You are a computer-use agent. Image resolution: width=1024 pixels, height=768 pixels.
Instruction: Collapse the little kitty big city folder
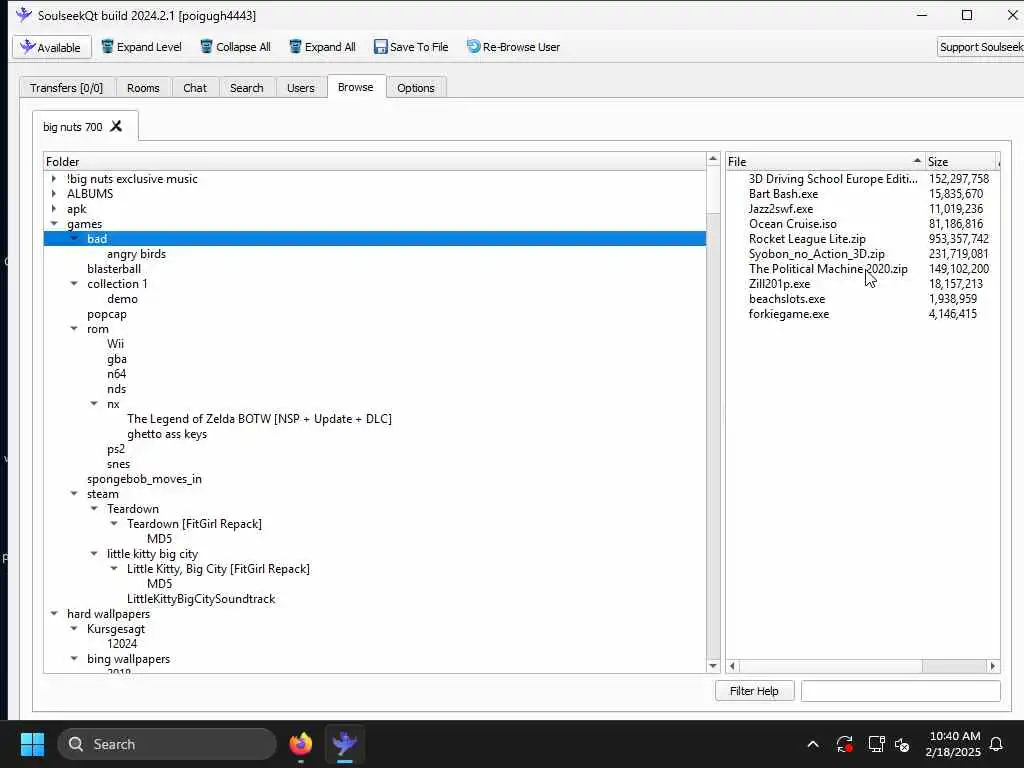[x=94, y=553]
